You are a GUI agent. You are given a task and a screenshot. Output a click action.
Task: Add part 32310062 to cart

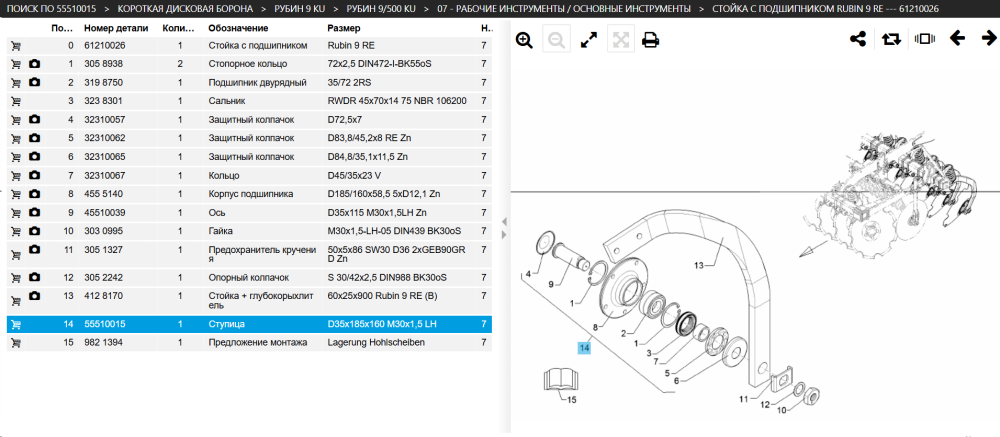[16, 138]
